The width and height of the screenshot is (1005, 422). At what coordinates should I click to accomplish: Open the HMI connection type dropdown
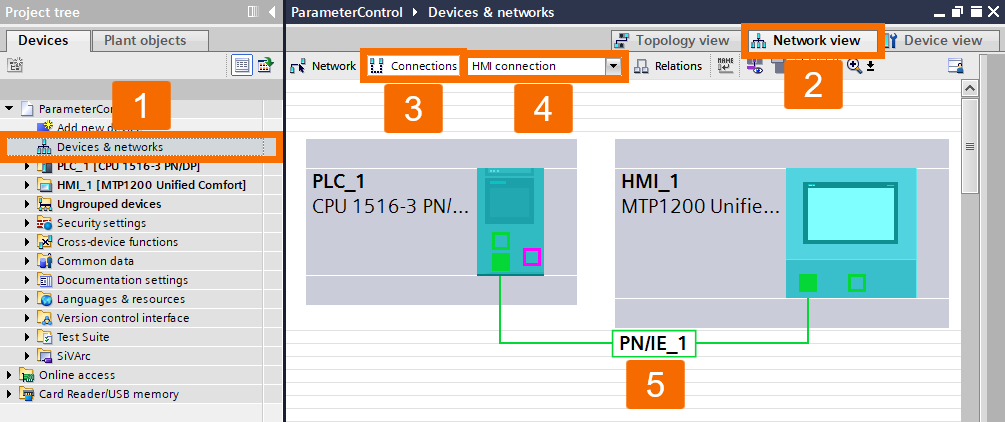(x=613, y=66)
